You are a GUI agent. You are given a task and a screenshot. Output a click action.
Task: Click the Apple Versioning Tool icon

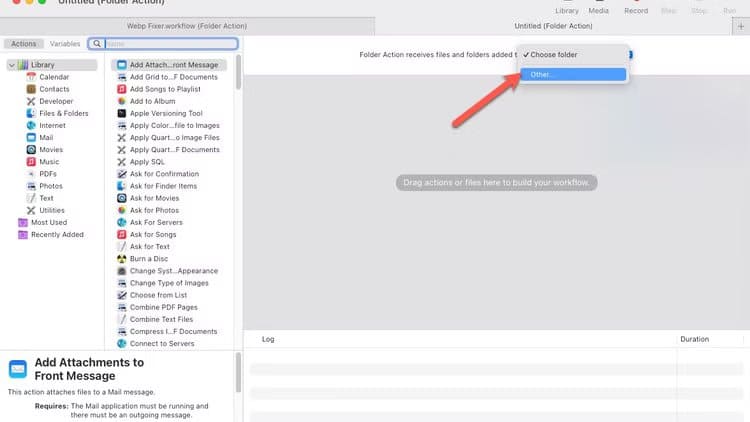(122, 113)
